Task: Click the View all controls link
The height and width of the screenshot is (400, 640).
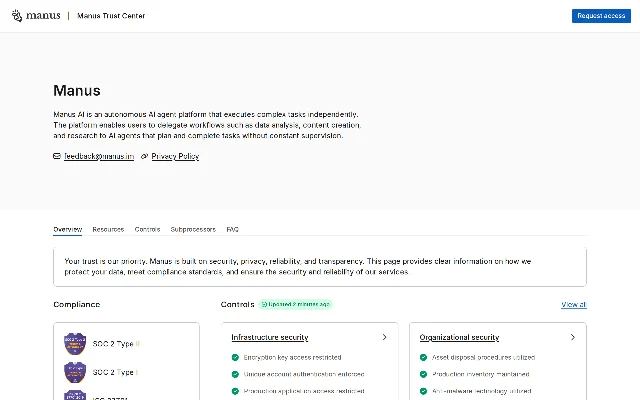Action: tap(574, 304)
